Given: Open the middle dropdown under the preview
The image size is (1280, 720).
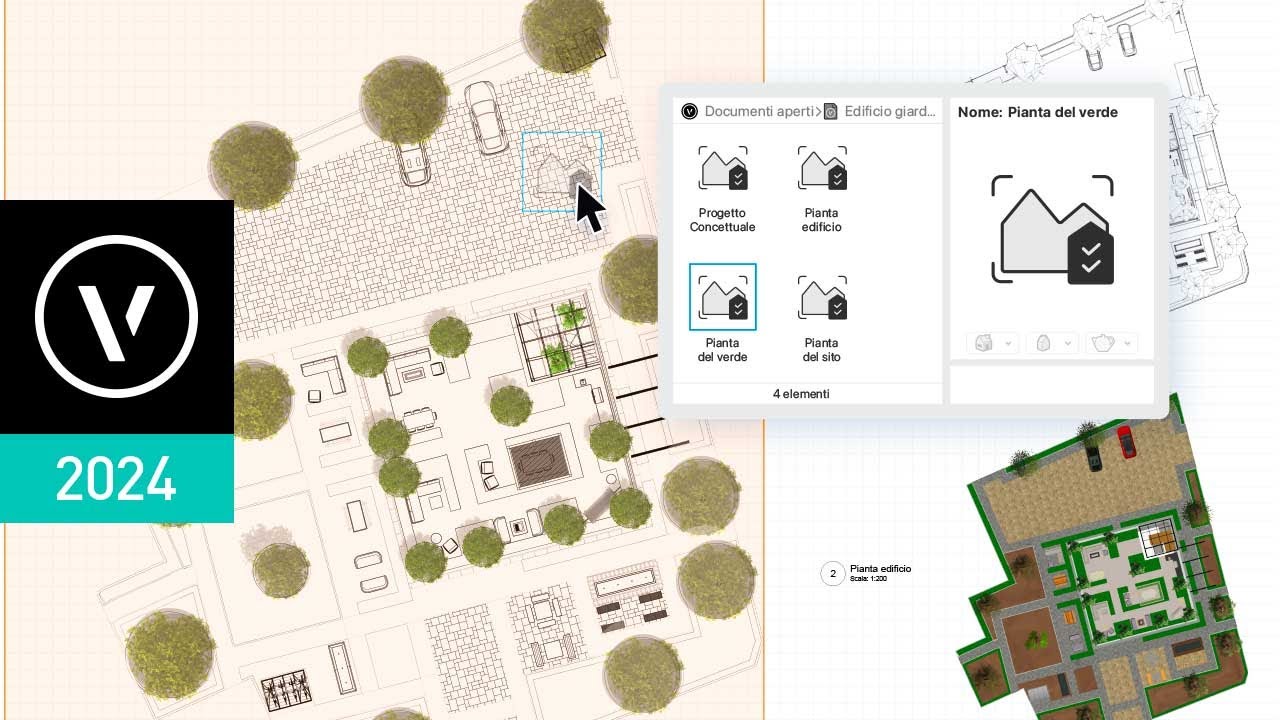Looking at the screenshot, I should (1051, 343).
